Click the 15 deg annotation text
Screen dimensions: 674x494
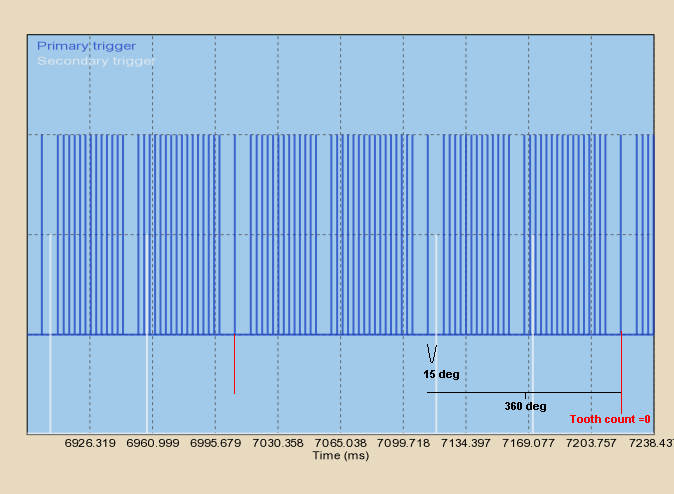[x=441, y=374]
